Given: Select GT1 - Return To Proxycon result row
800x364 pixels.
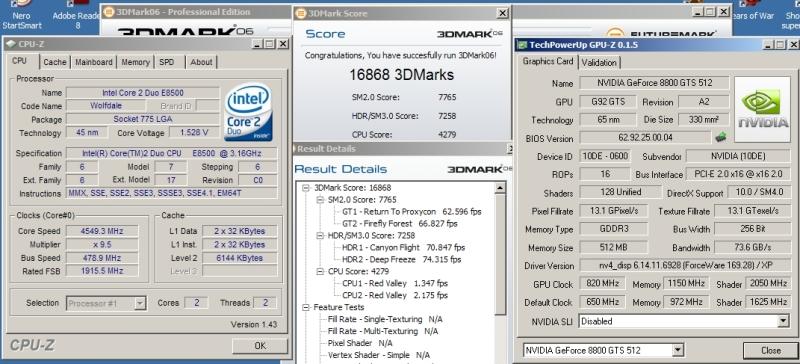Looking at the screenshot, I should (411, 211).
